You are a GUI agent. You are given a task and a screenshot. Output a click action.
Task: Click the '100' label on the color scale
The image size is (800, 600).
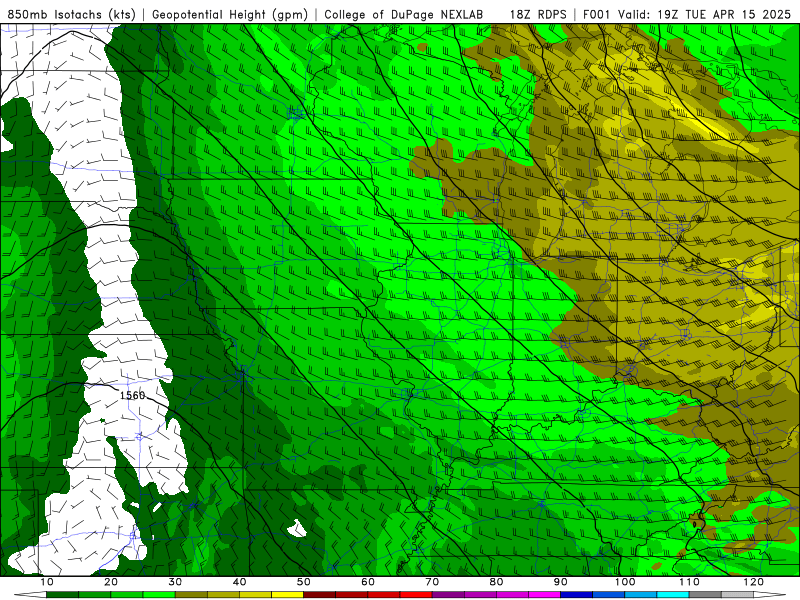click(x=625, y=582)
